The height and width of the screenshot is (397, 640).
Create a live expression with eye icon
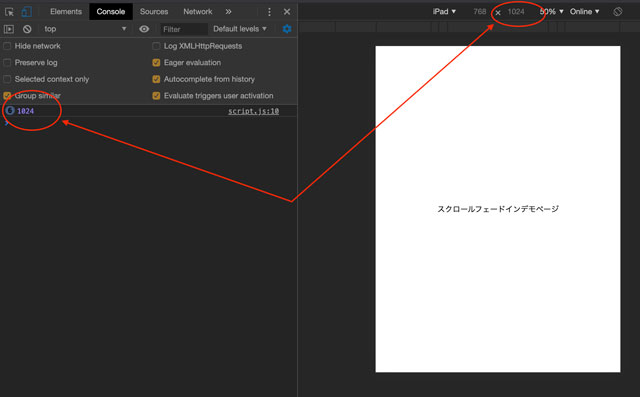(x=144, y=29)
